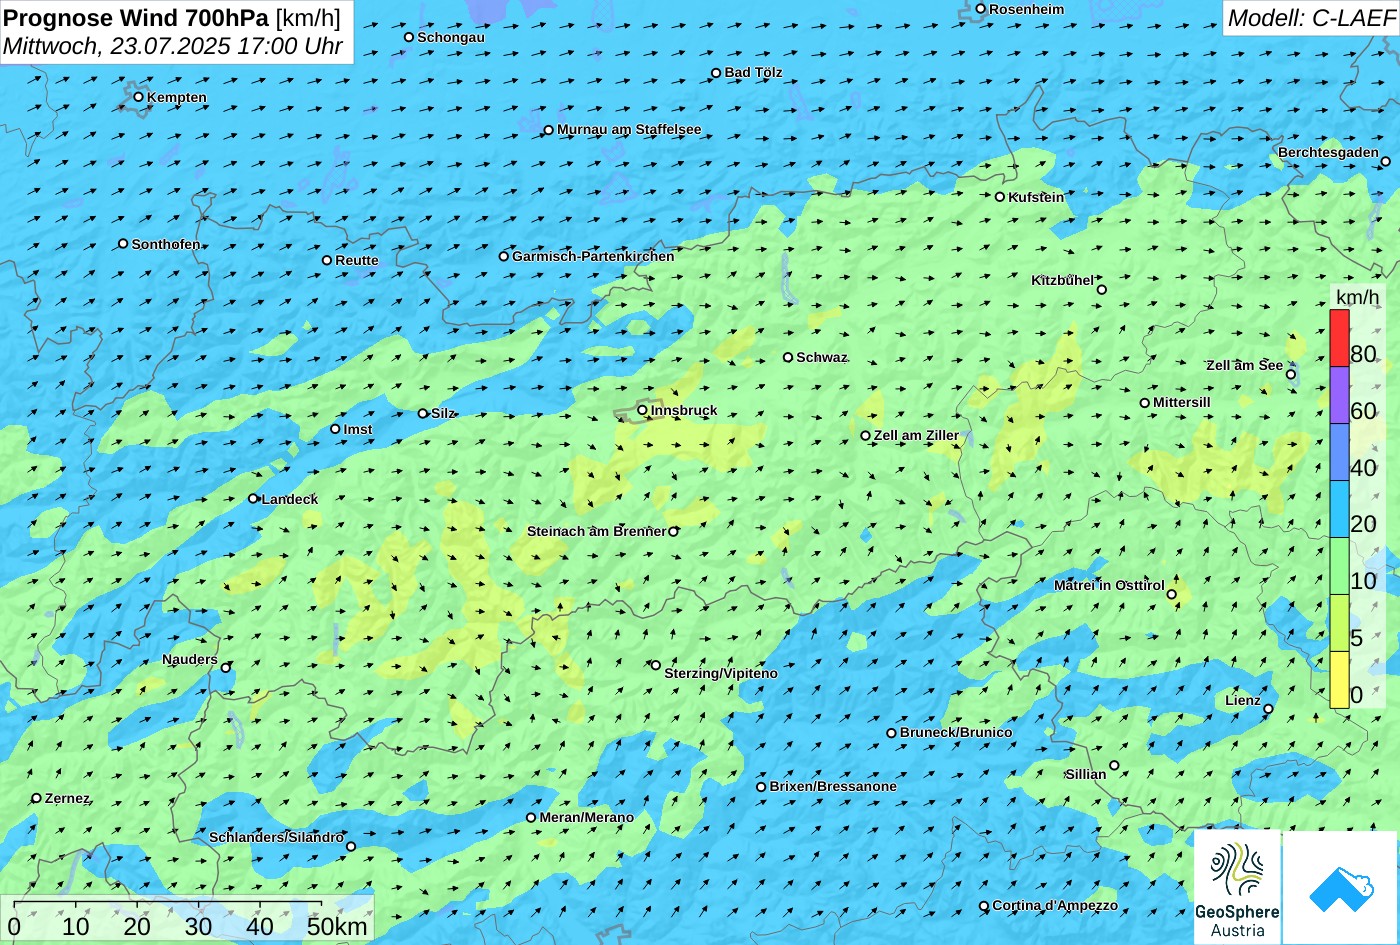
Task: Click the Landeck marker circle
Action: [x=253, y=499]
